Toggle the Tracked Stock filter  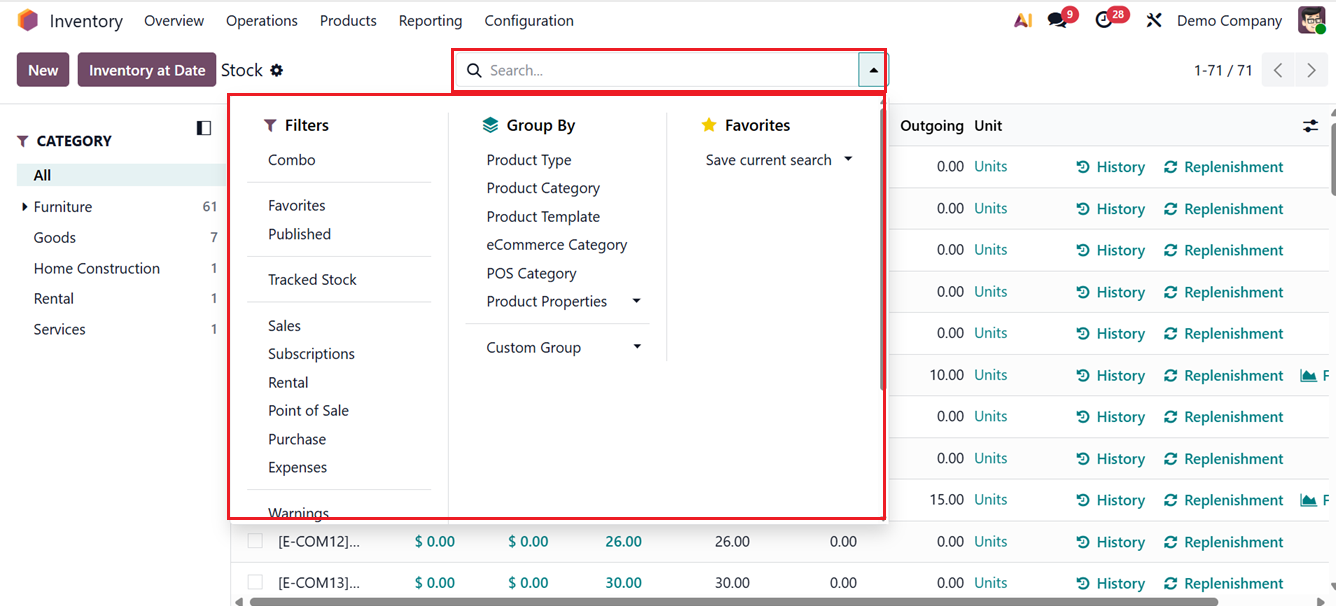coord(312,280)
